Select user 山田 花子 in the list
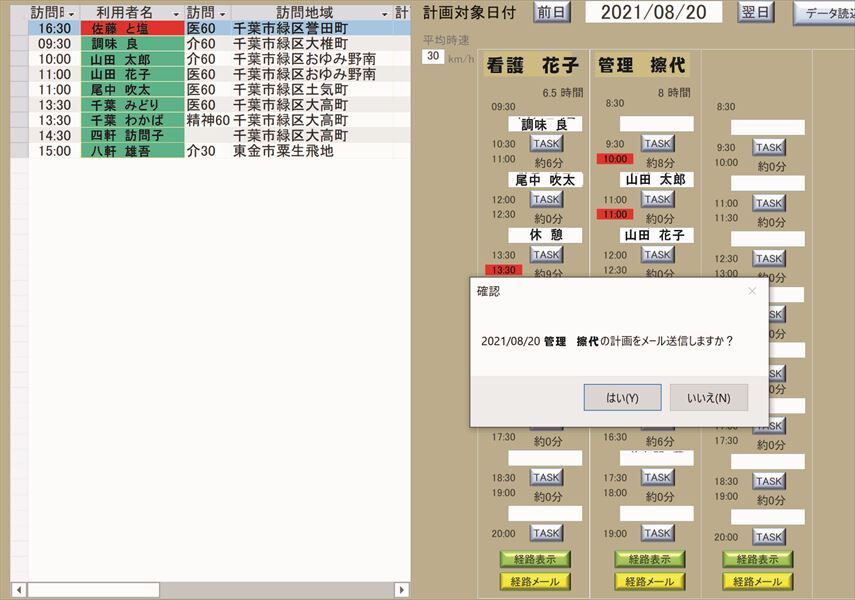The height and width of the screenshot is (600, 855). click(x=133, y=74)
